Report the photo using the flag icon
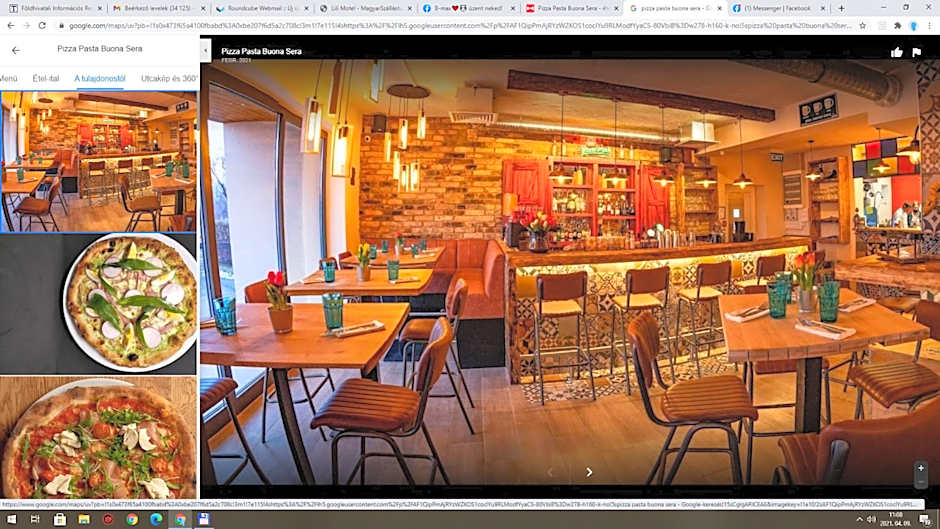Viewport: 940px width, 529px height. coord(917,52)
